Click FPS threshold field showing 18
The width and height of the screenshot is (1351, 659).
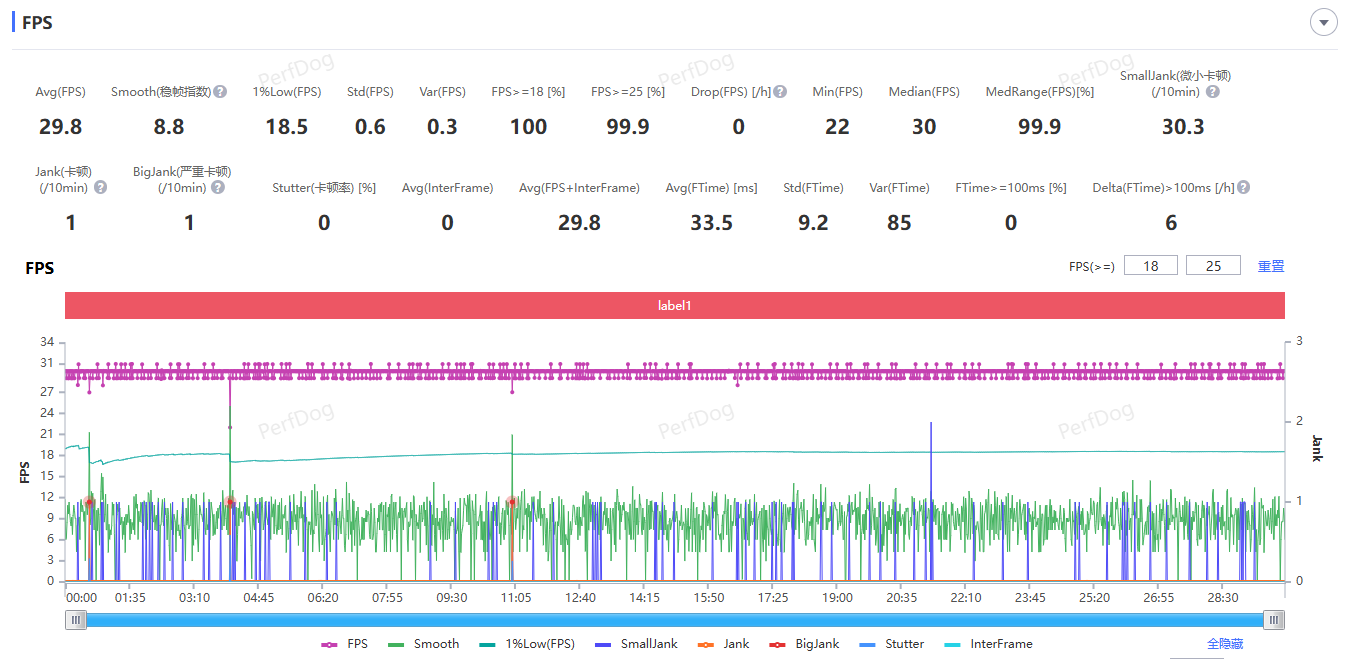(x=1151, y=266)
